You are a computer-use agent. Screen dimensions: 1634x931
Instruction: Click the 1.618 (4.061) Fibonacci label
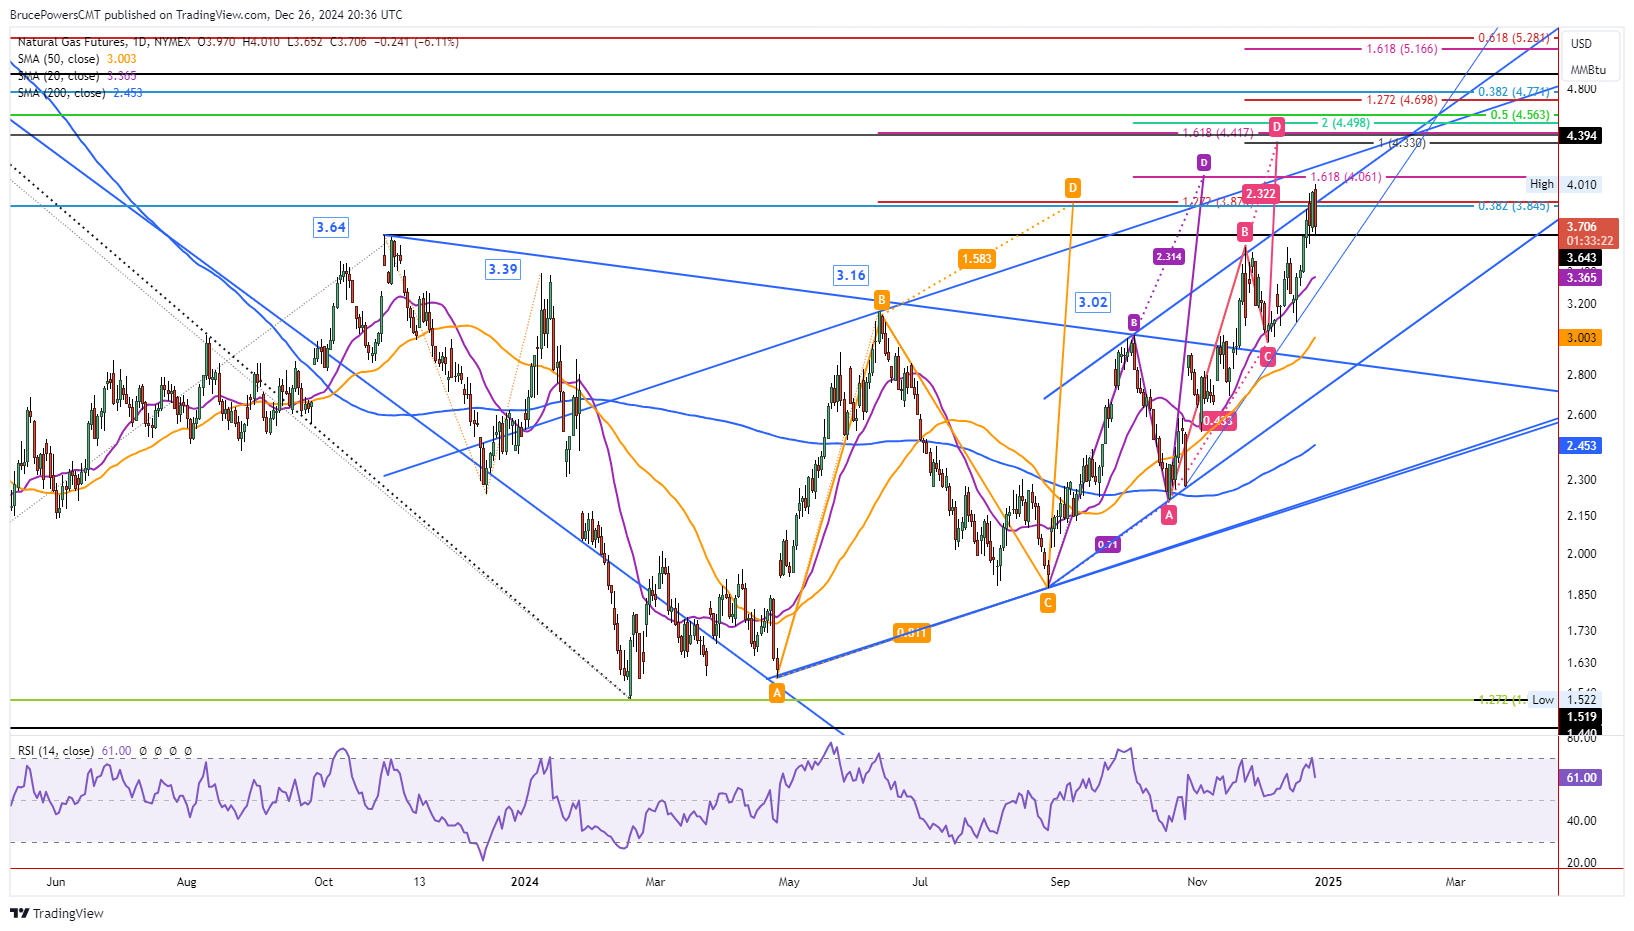pos(1346,177)
